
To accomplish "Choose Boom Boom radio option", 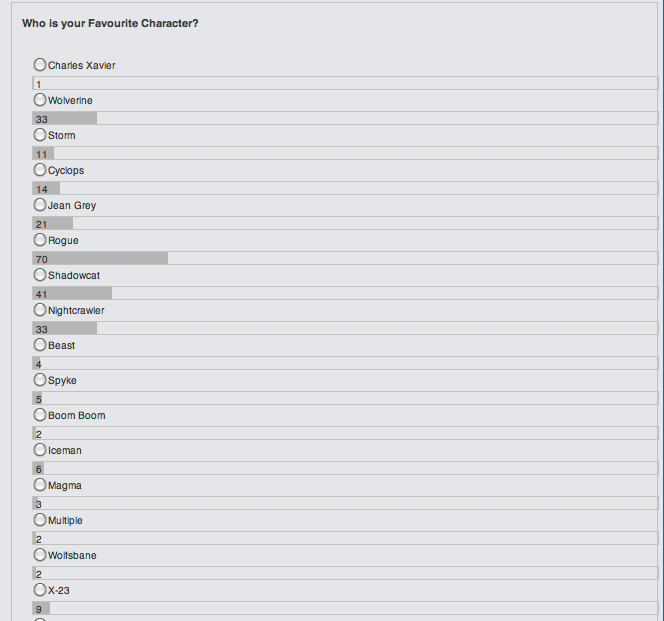I will (x=40, y=415).
